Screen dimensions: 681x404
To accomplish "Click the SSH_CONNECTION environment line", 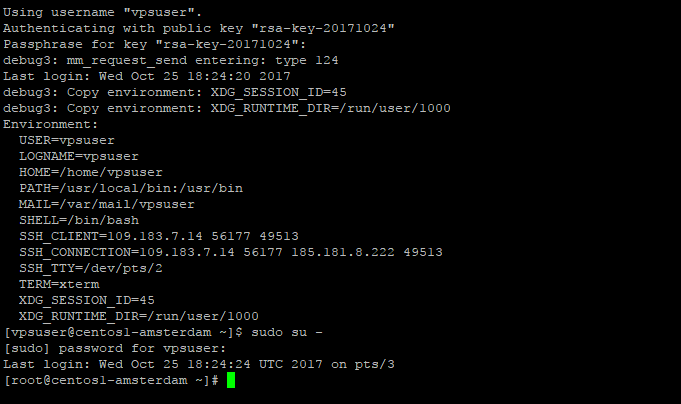I will point(231,252).
